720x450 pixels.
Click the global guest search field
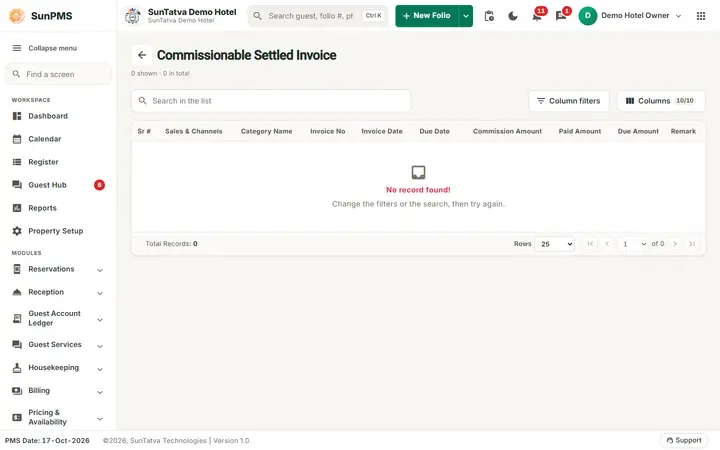pyautogui.click(x=318, y=16)
